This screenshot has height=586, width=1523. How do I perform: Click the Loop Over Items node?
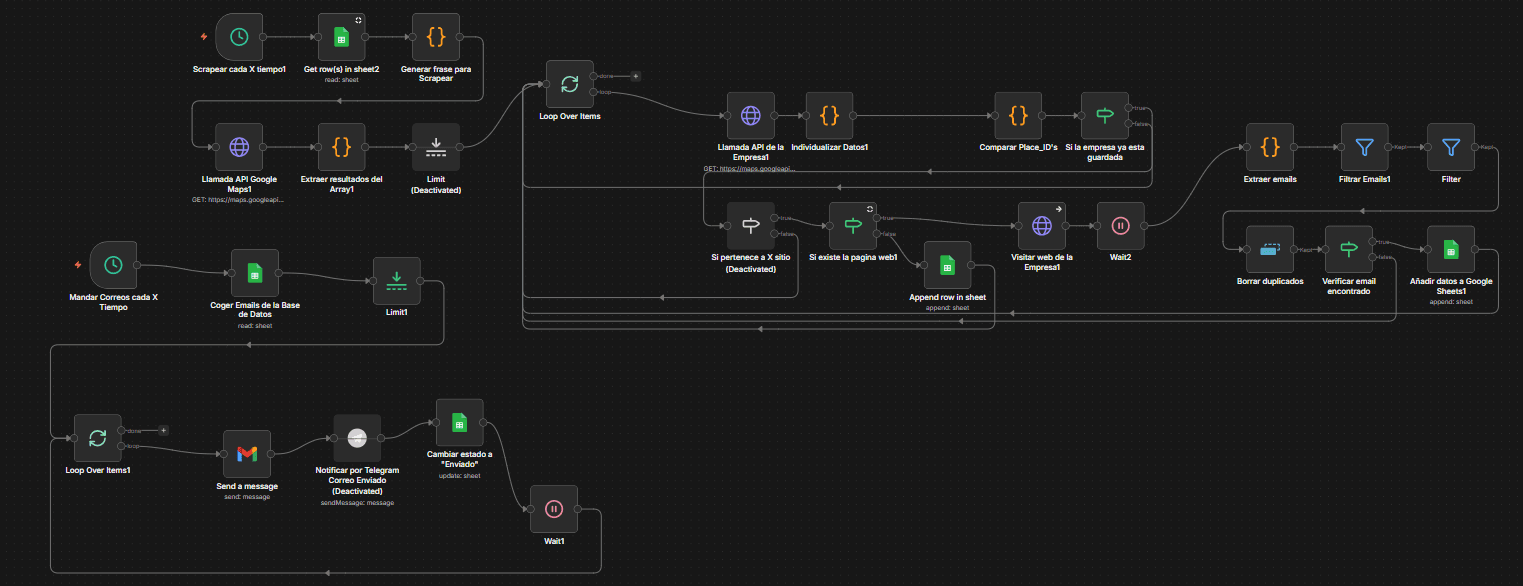570,84
